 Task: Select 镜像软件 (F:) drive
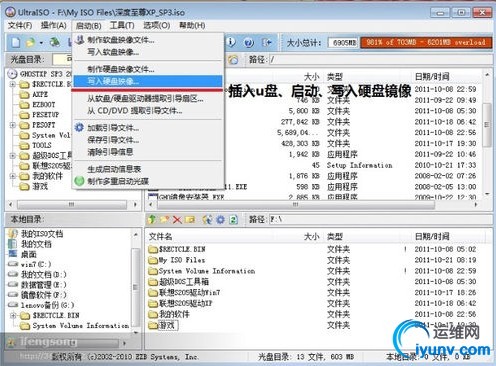[44, 295]
